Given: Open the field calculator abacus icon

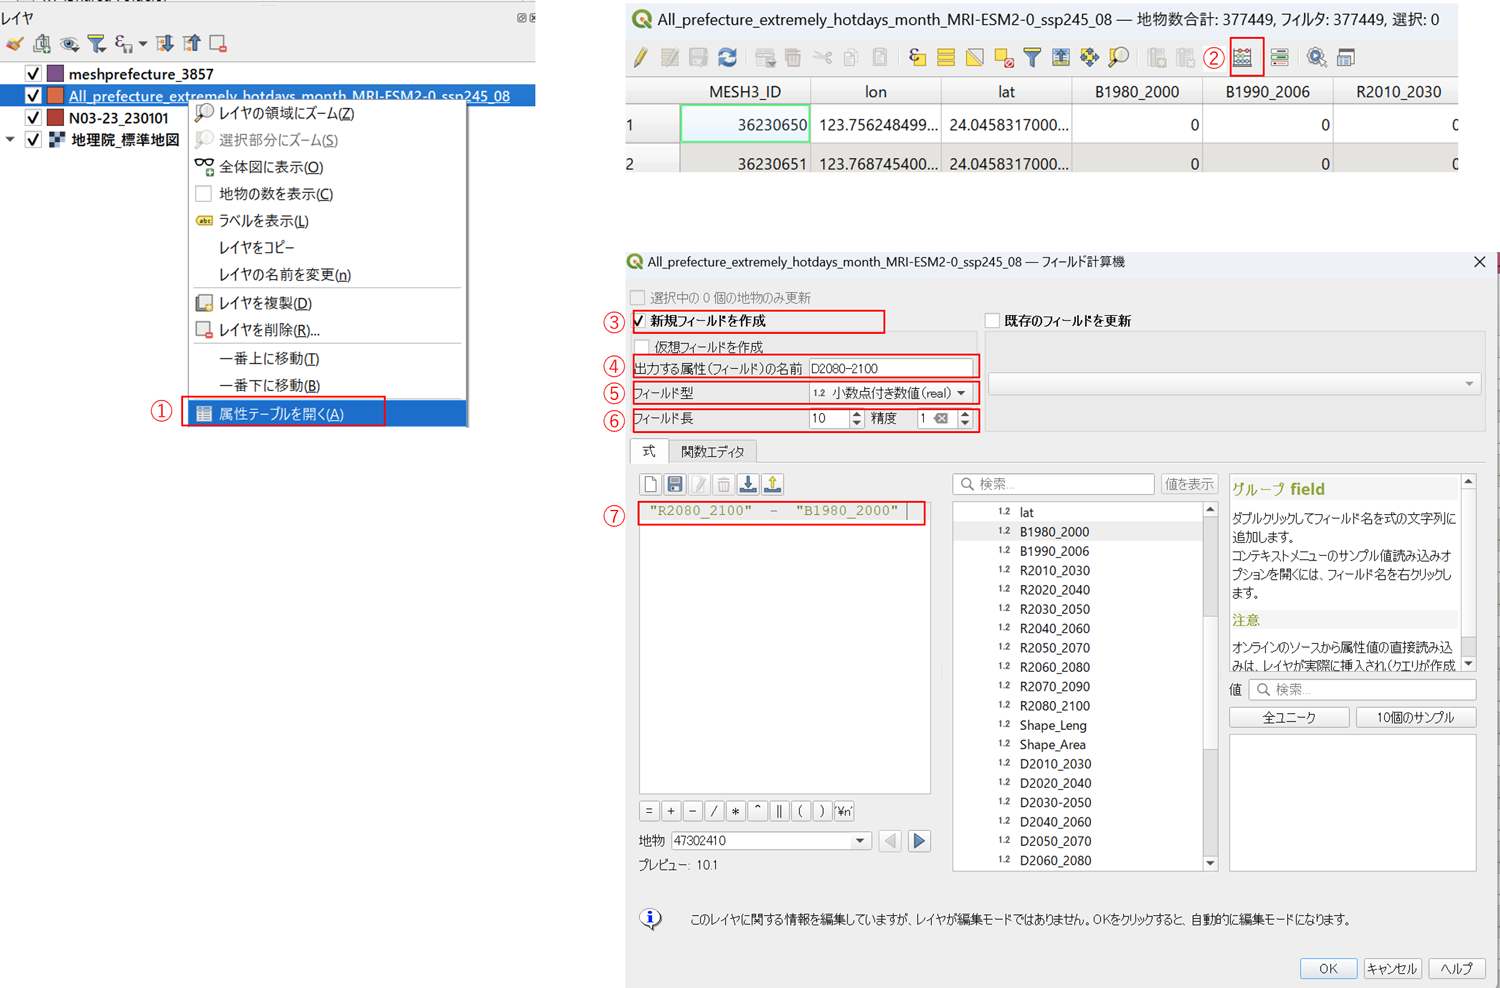Looking at the screenshot, I should tap(1242, 58).
